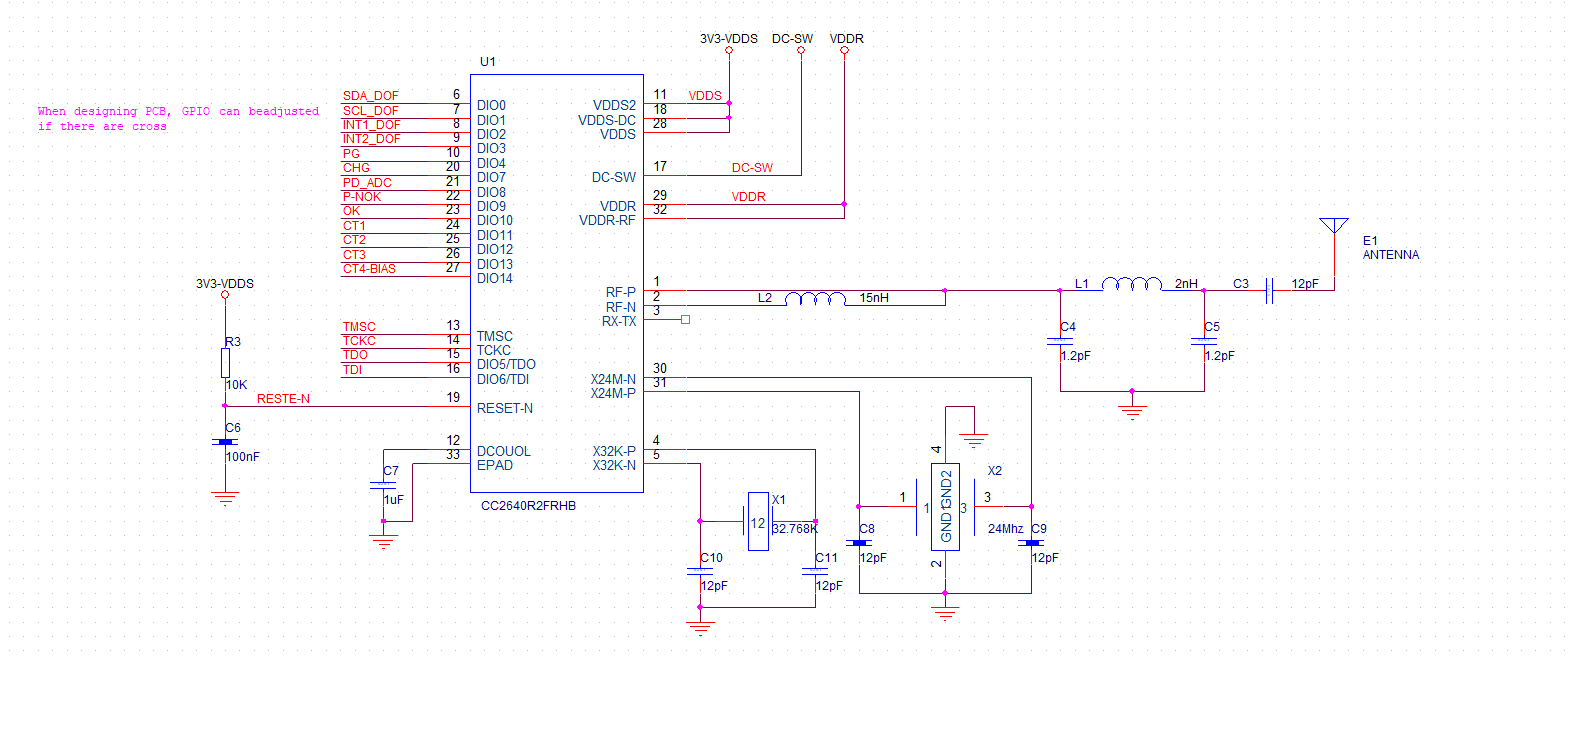The width and height of the screenshot is (1570, 736).
Task: Click the 24Mhz crystal value text
Action: 1006,529
